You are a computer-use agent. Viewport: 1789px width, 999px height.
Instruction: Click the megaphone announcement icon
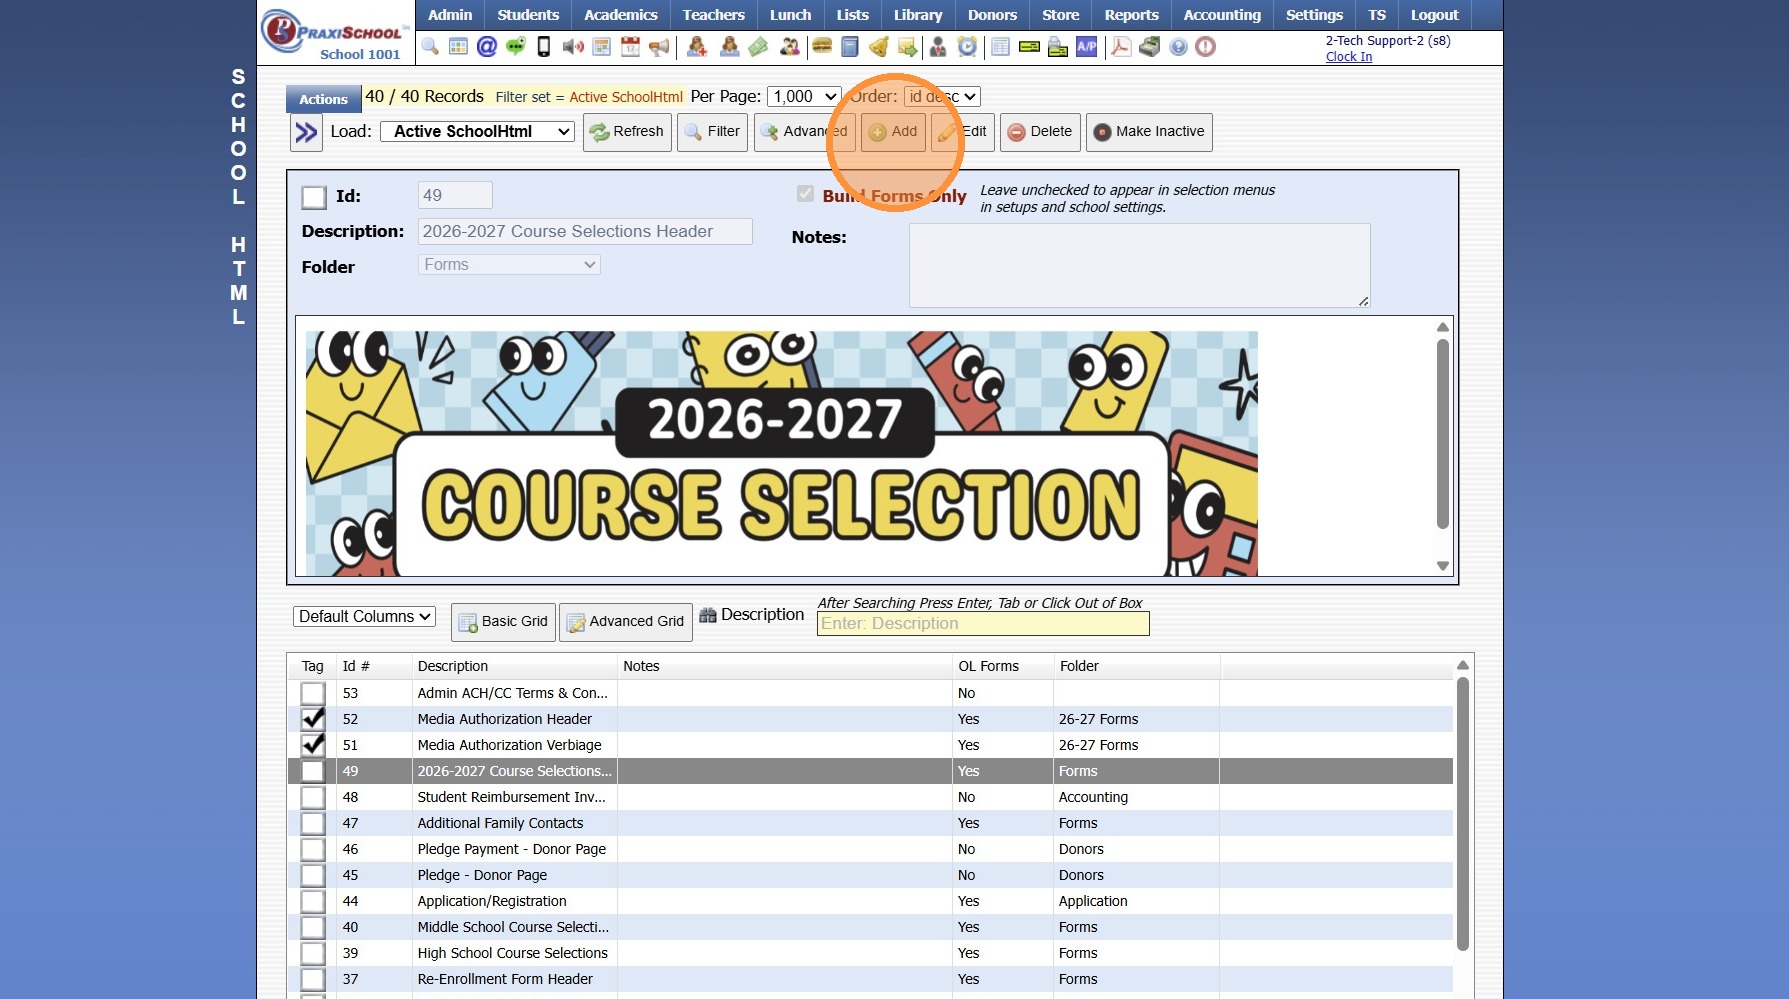click(659, 47)
